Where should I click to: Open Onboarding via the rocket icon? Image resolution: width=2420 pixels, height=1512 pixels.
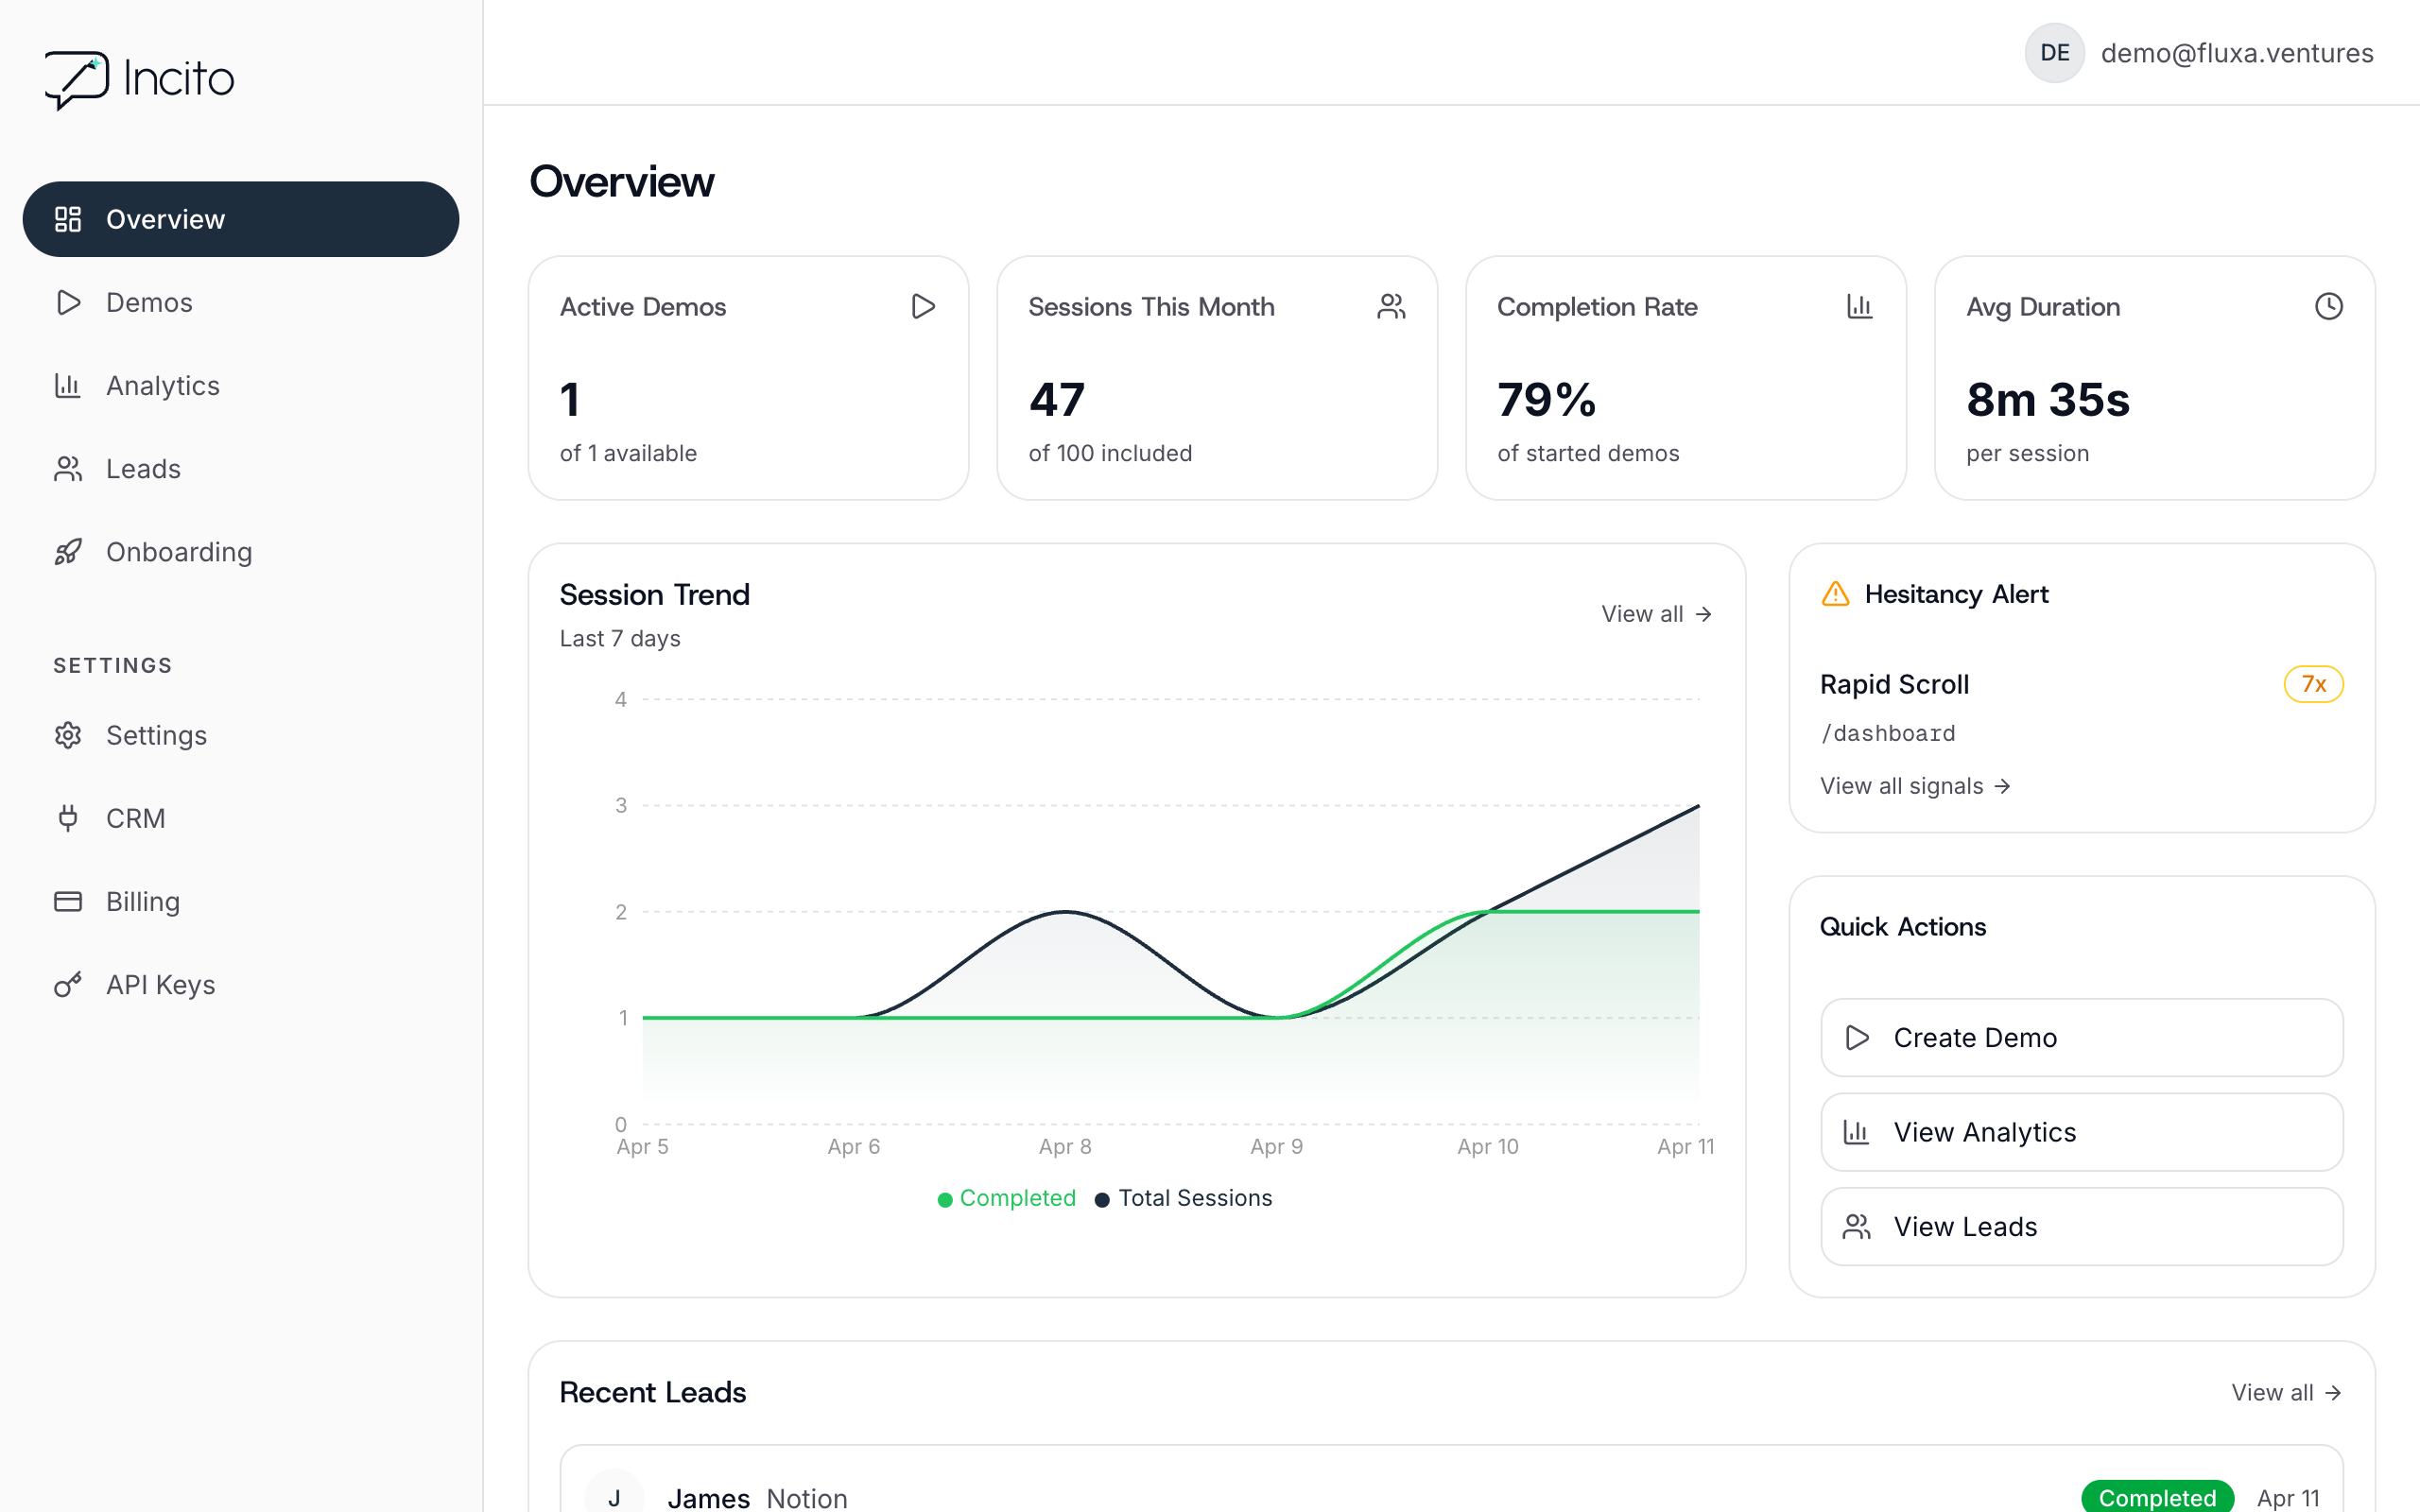point(68,551)
